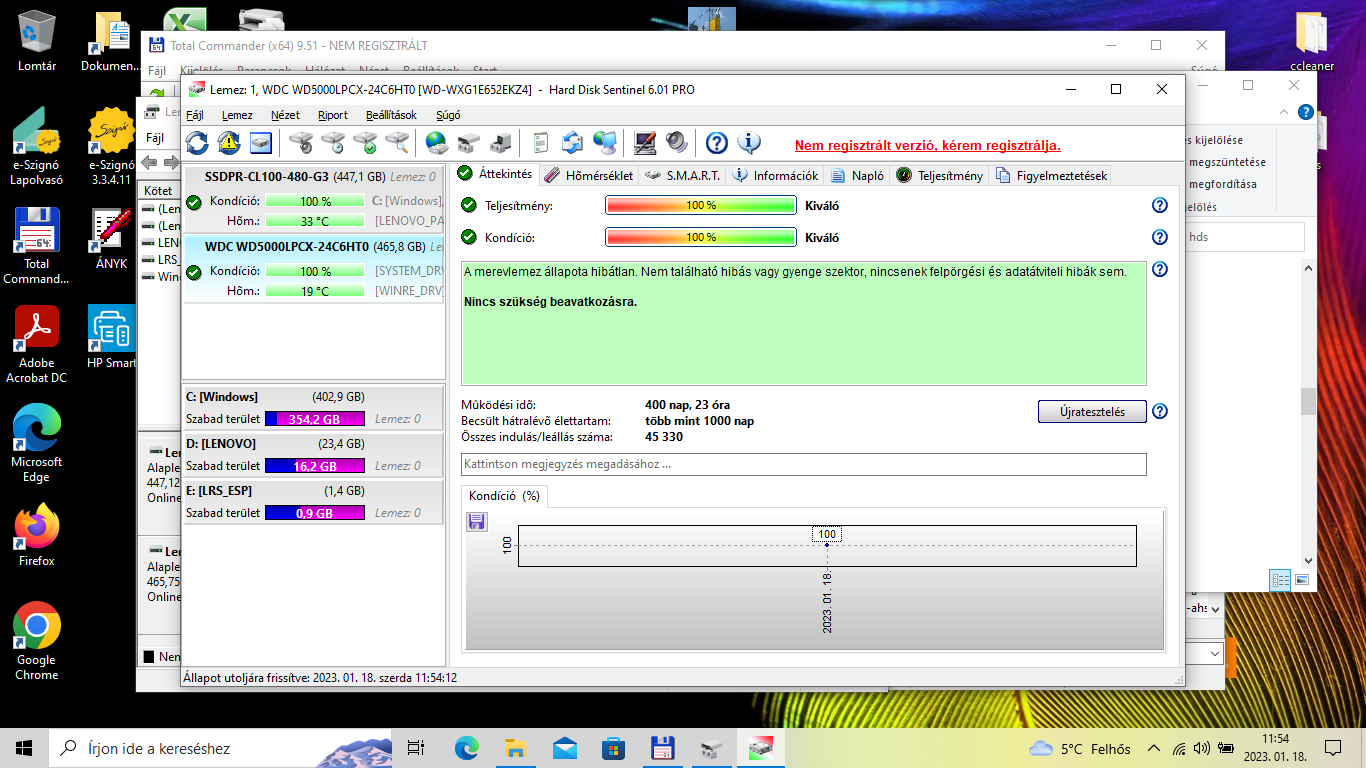Click the C: free space 354,2 GB bar

315,419
